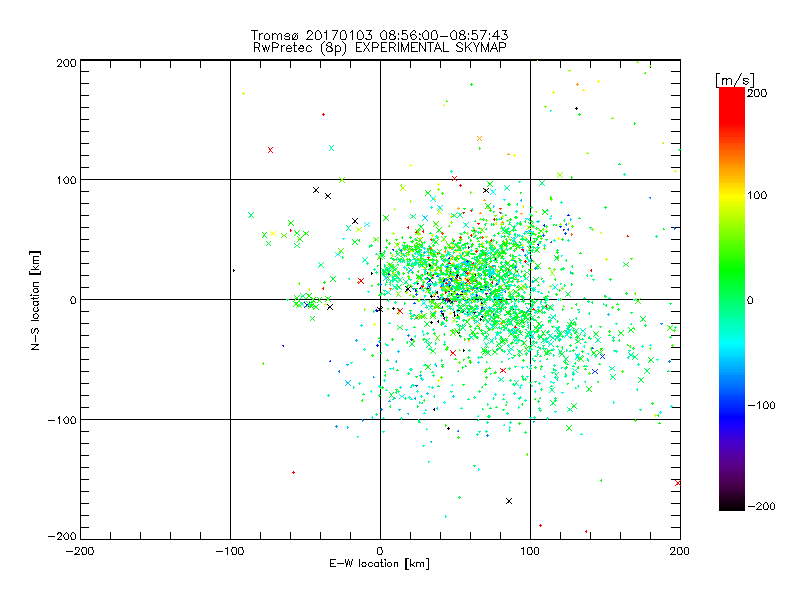Image resolution: width=800 pixels, height=600 pixels.
Task: Click the x-axis tick label '0'
Action: tap(380, 551)
